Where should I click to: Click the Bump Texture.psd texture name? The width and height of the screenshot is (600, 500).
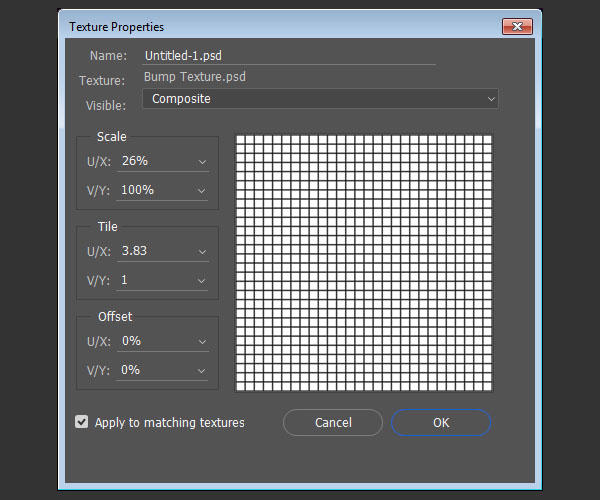195,77
